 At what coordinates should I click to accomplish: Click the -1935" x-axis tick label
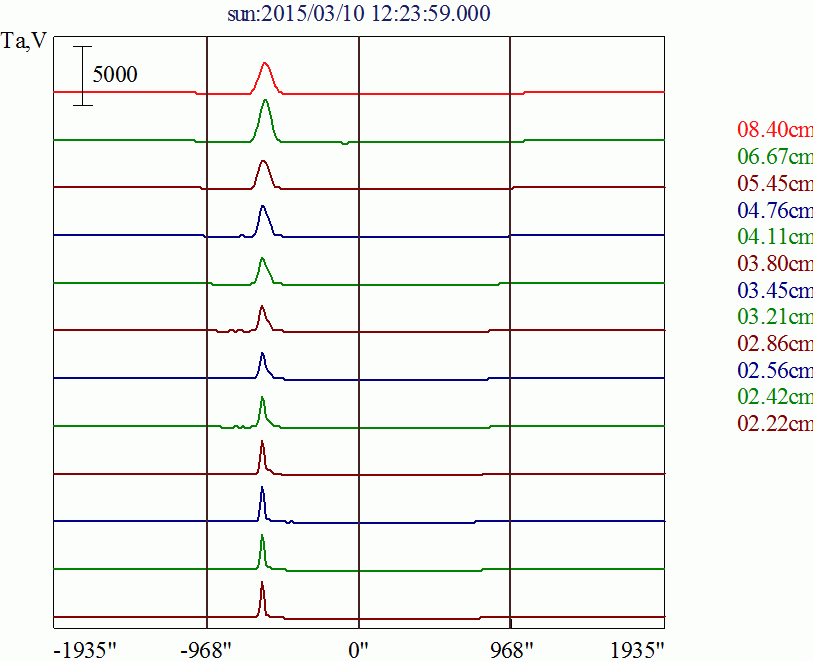85,650
